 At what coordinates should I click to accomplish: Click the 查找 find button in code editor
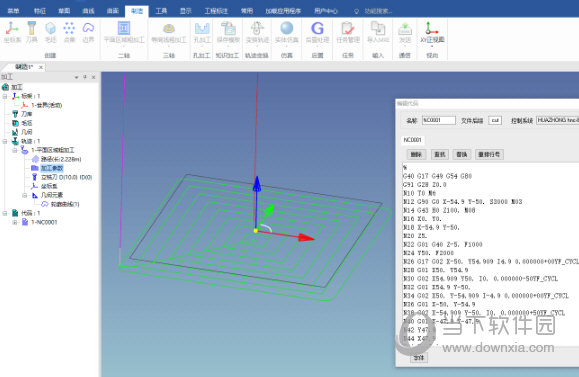439,154
